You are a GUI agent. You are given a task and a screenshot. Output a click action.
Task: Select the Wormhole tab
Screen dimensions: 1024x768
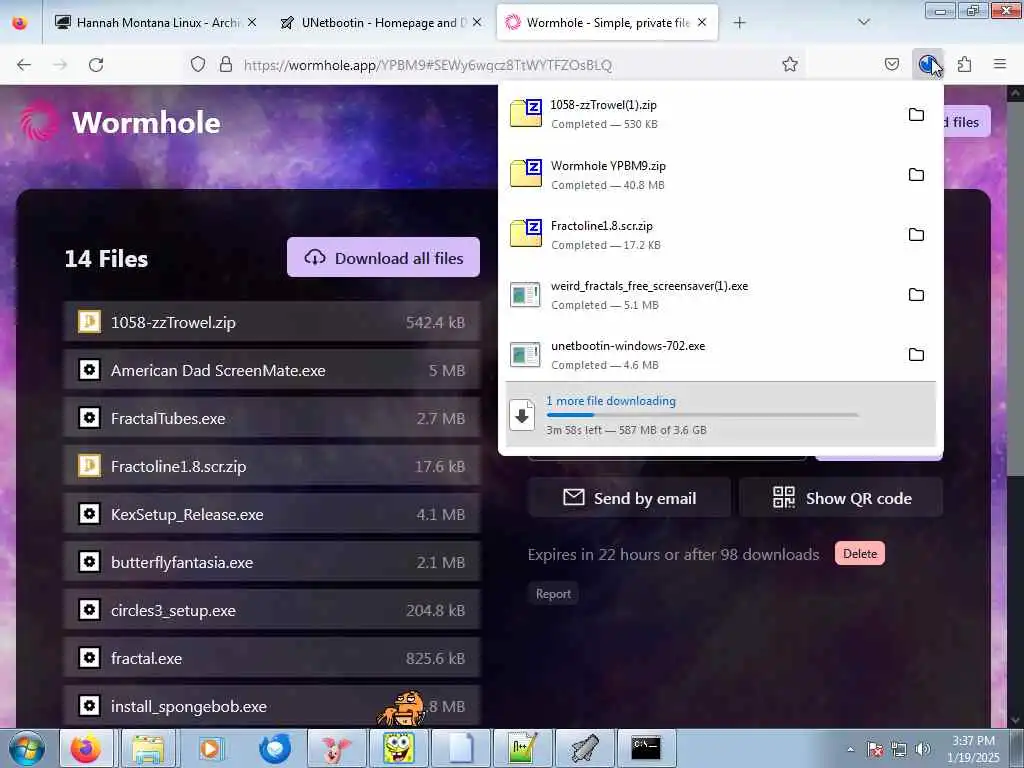(x=607, y=22)
